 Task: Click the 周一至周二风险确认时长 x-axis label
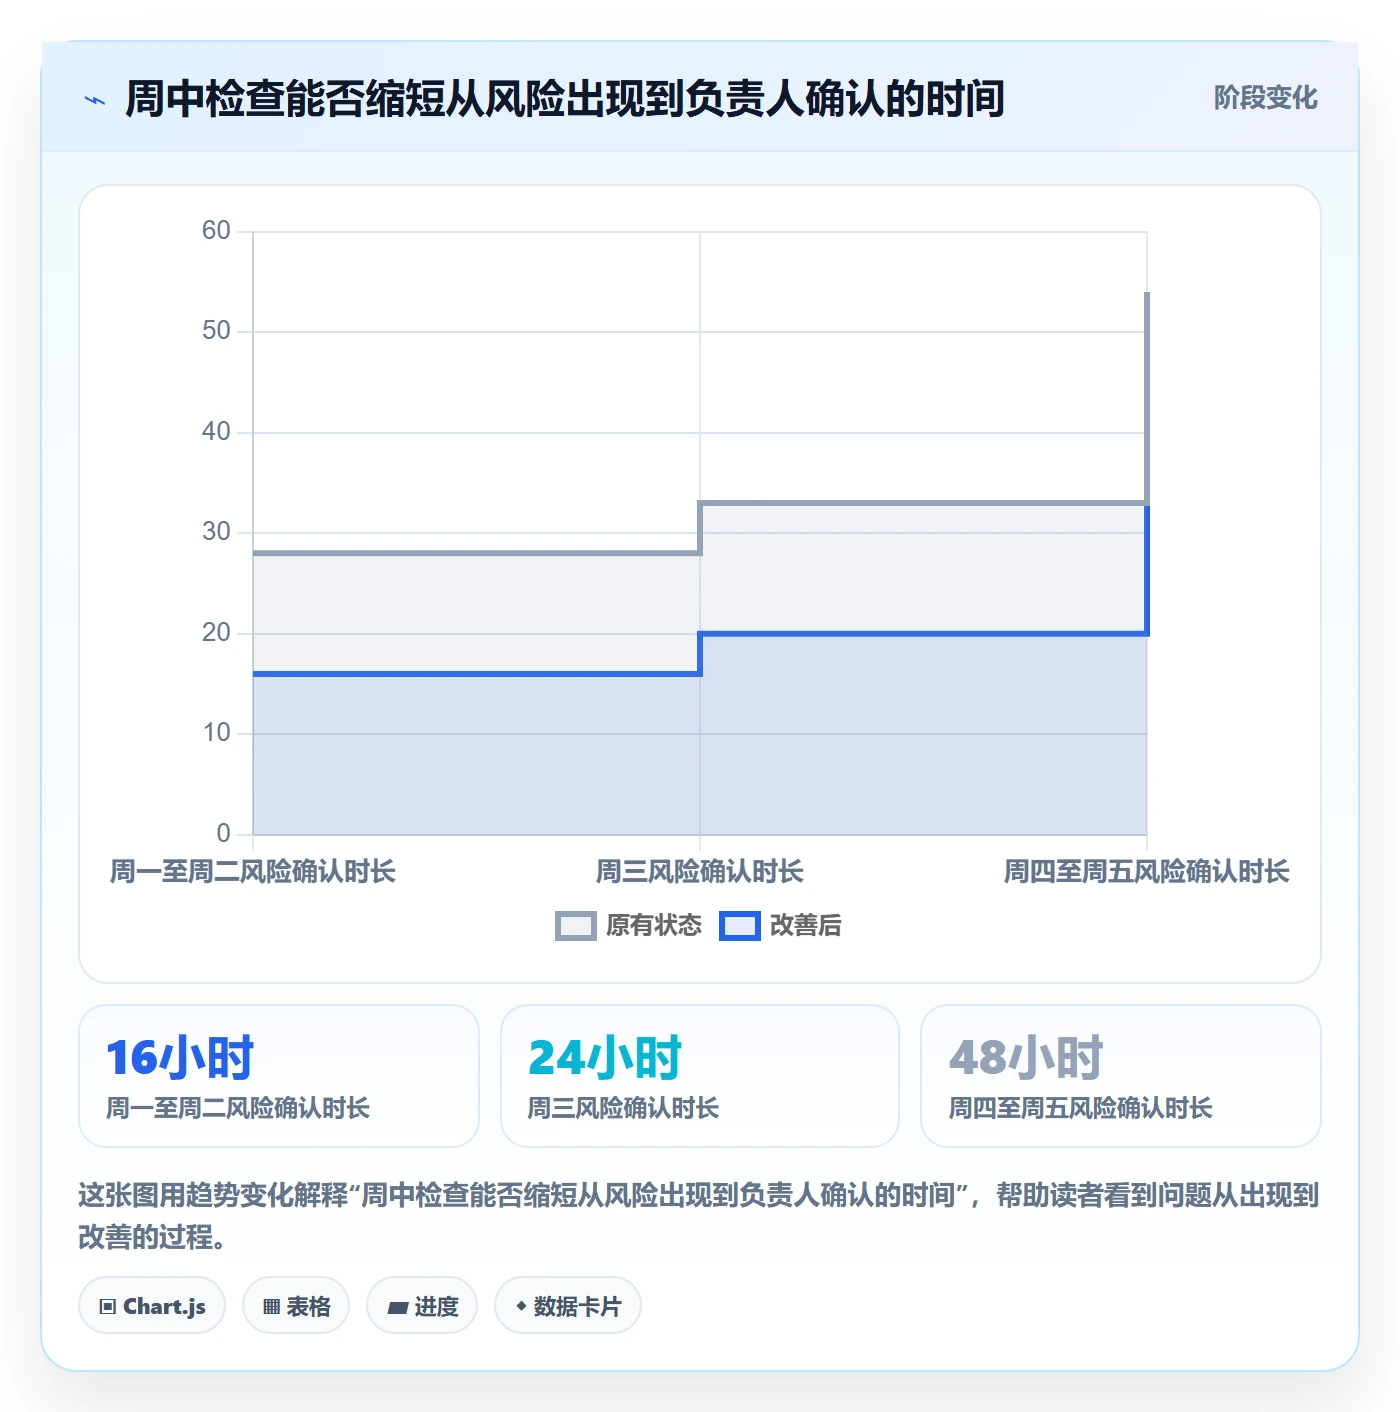pyautogui.click(x=253, y=872)
